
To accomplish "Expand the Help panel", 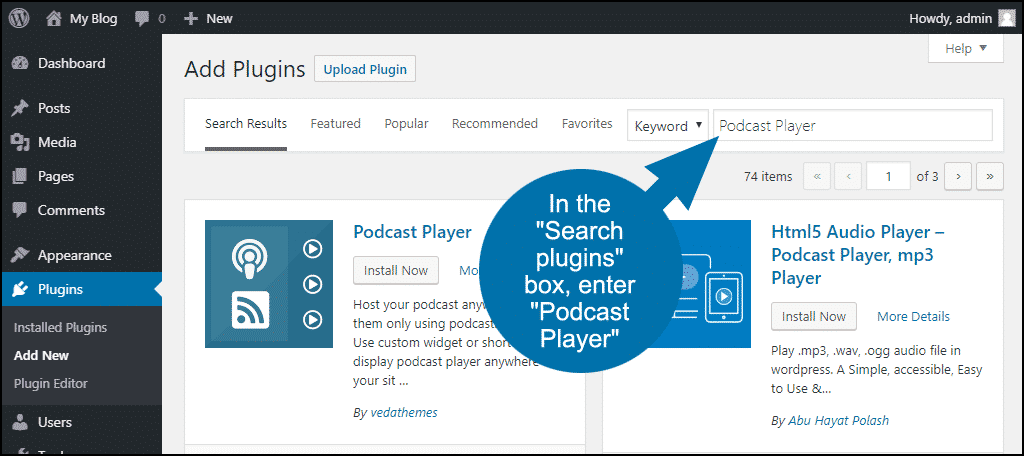I will click(965, 48).
